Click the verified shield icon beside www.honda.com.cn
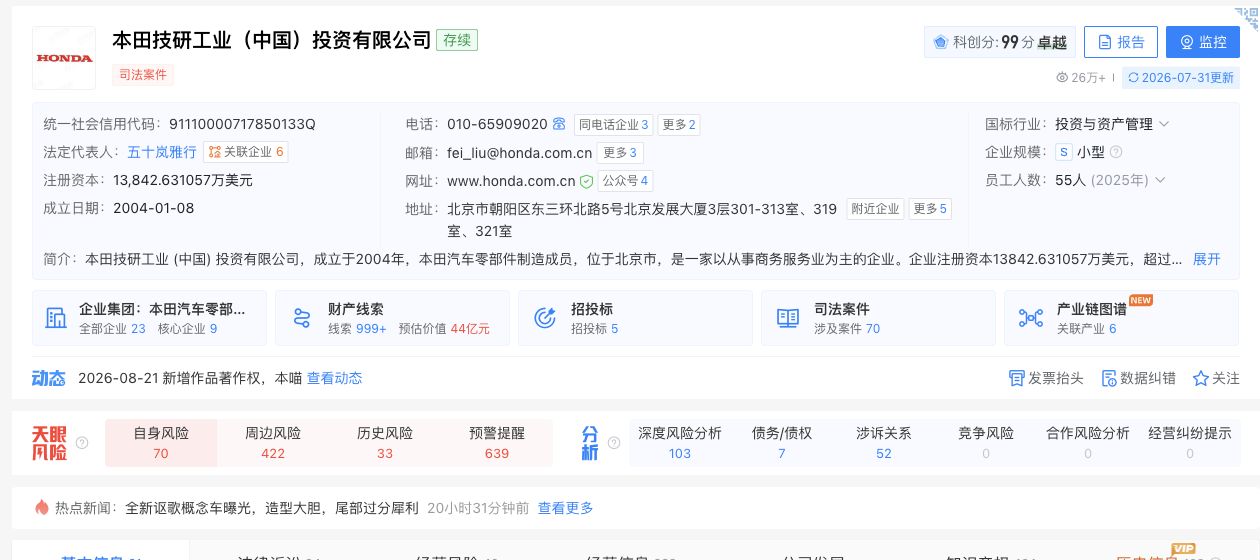Viewport: 1260px width, 560px height. pyautogui.click(x=587, y=181)
